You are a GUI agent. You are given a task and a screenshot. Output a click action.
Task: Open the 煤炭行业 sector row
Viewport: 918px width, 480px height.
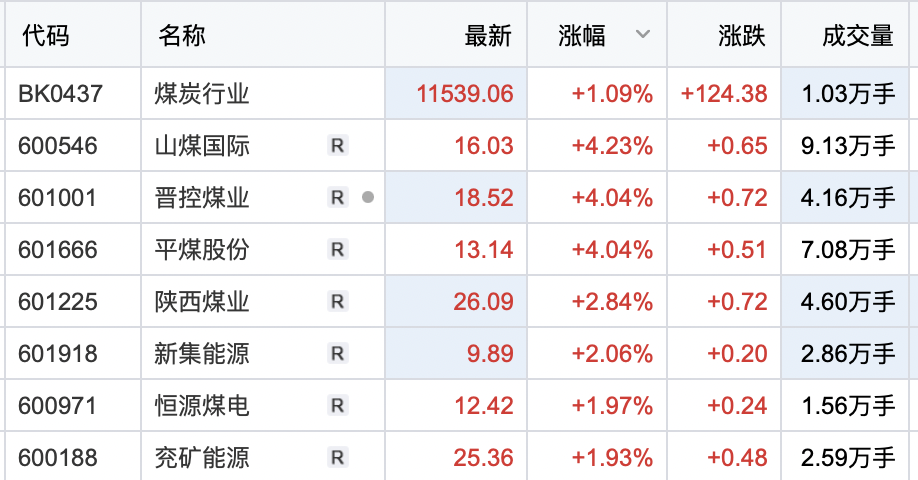202,94
